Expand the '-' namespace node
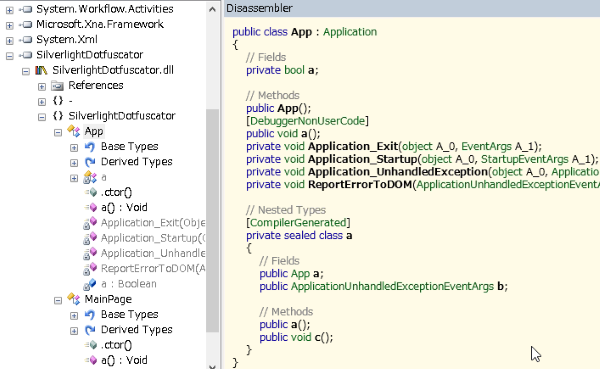The width and height of the screenshot is (600, 369). [x=42, y=102]
